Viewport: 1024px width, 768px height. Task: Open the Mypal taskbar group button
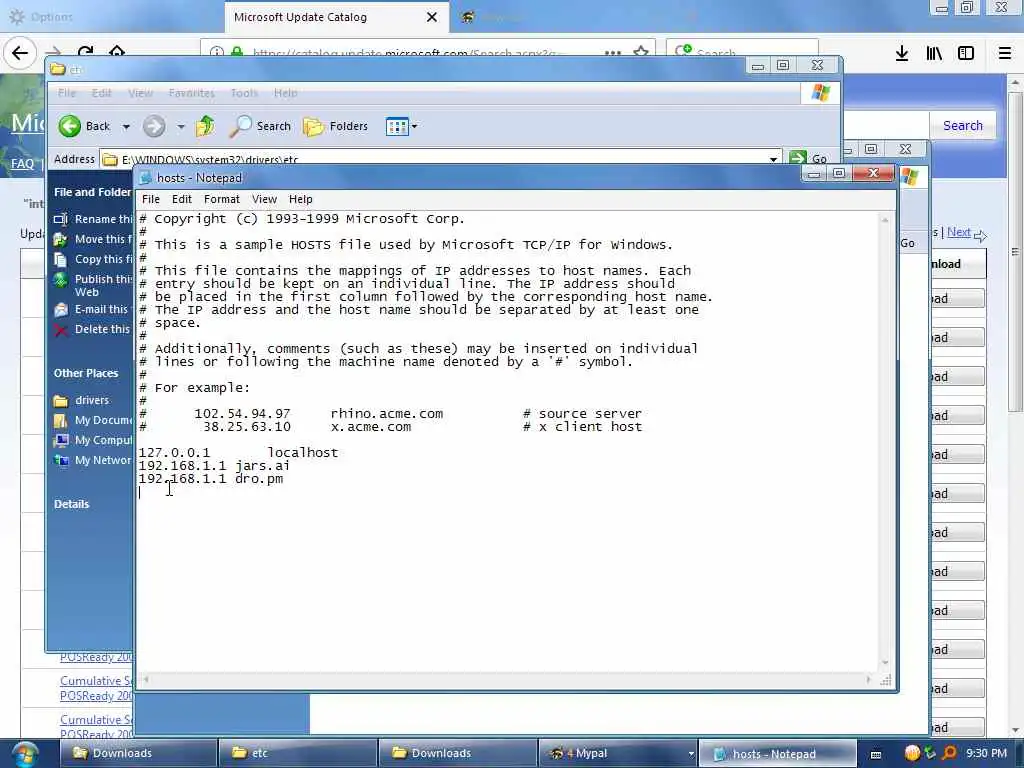click(617, 753)
